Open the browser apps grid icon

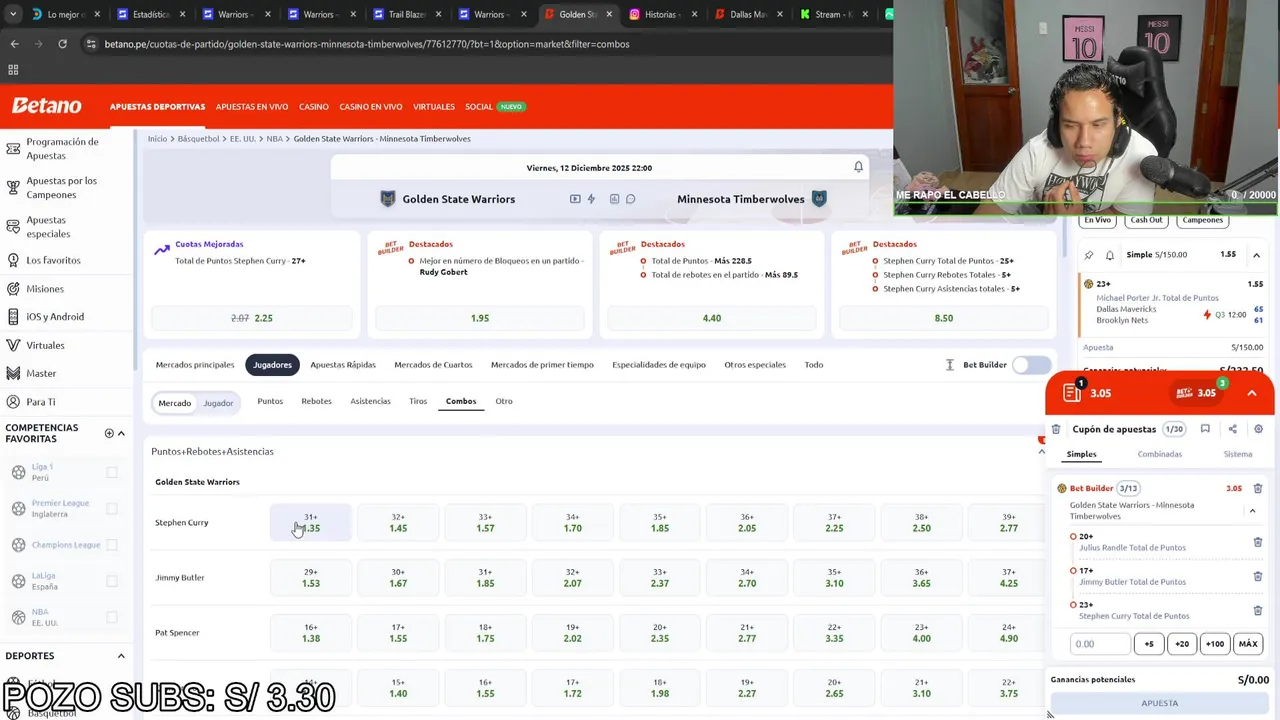click(13, 70)
